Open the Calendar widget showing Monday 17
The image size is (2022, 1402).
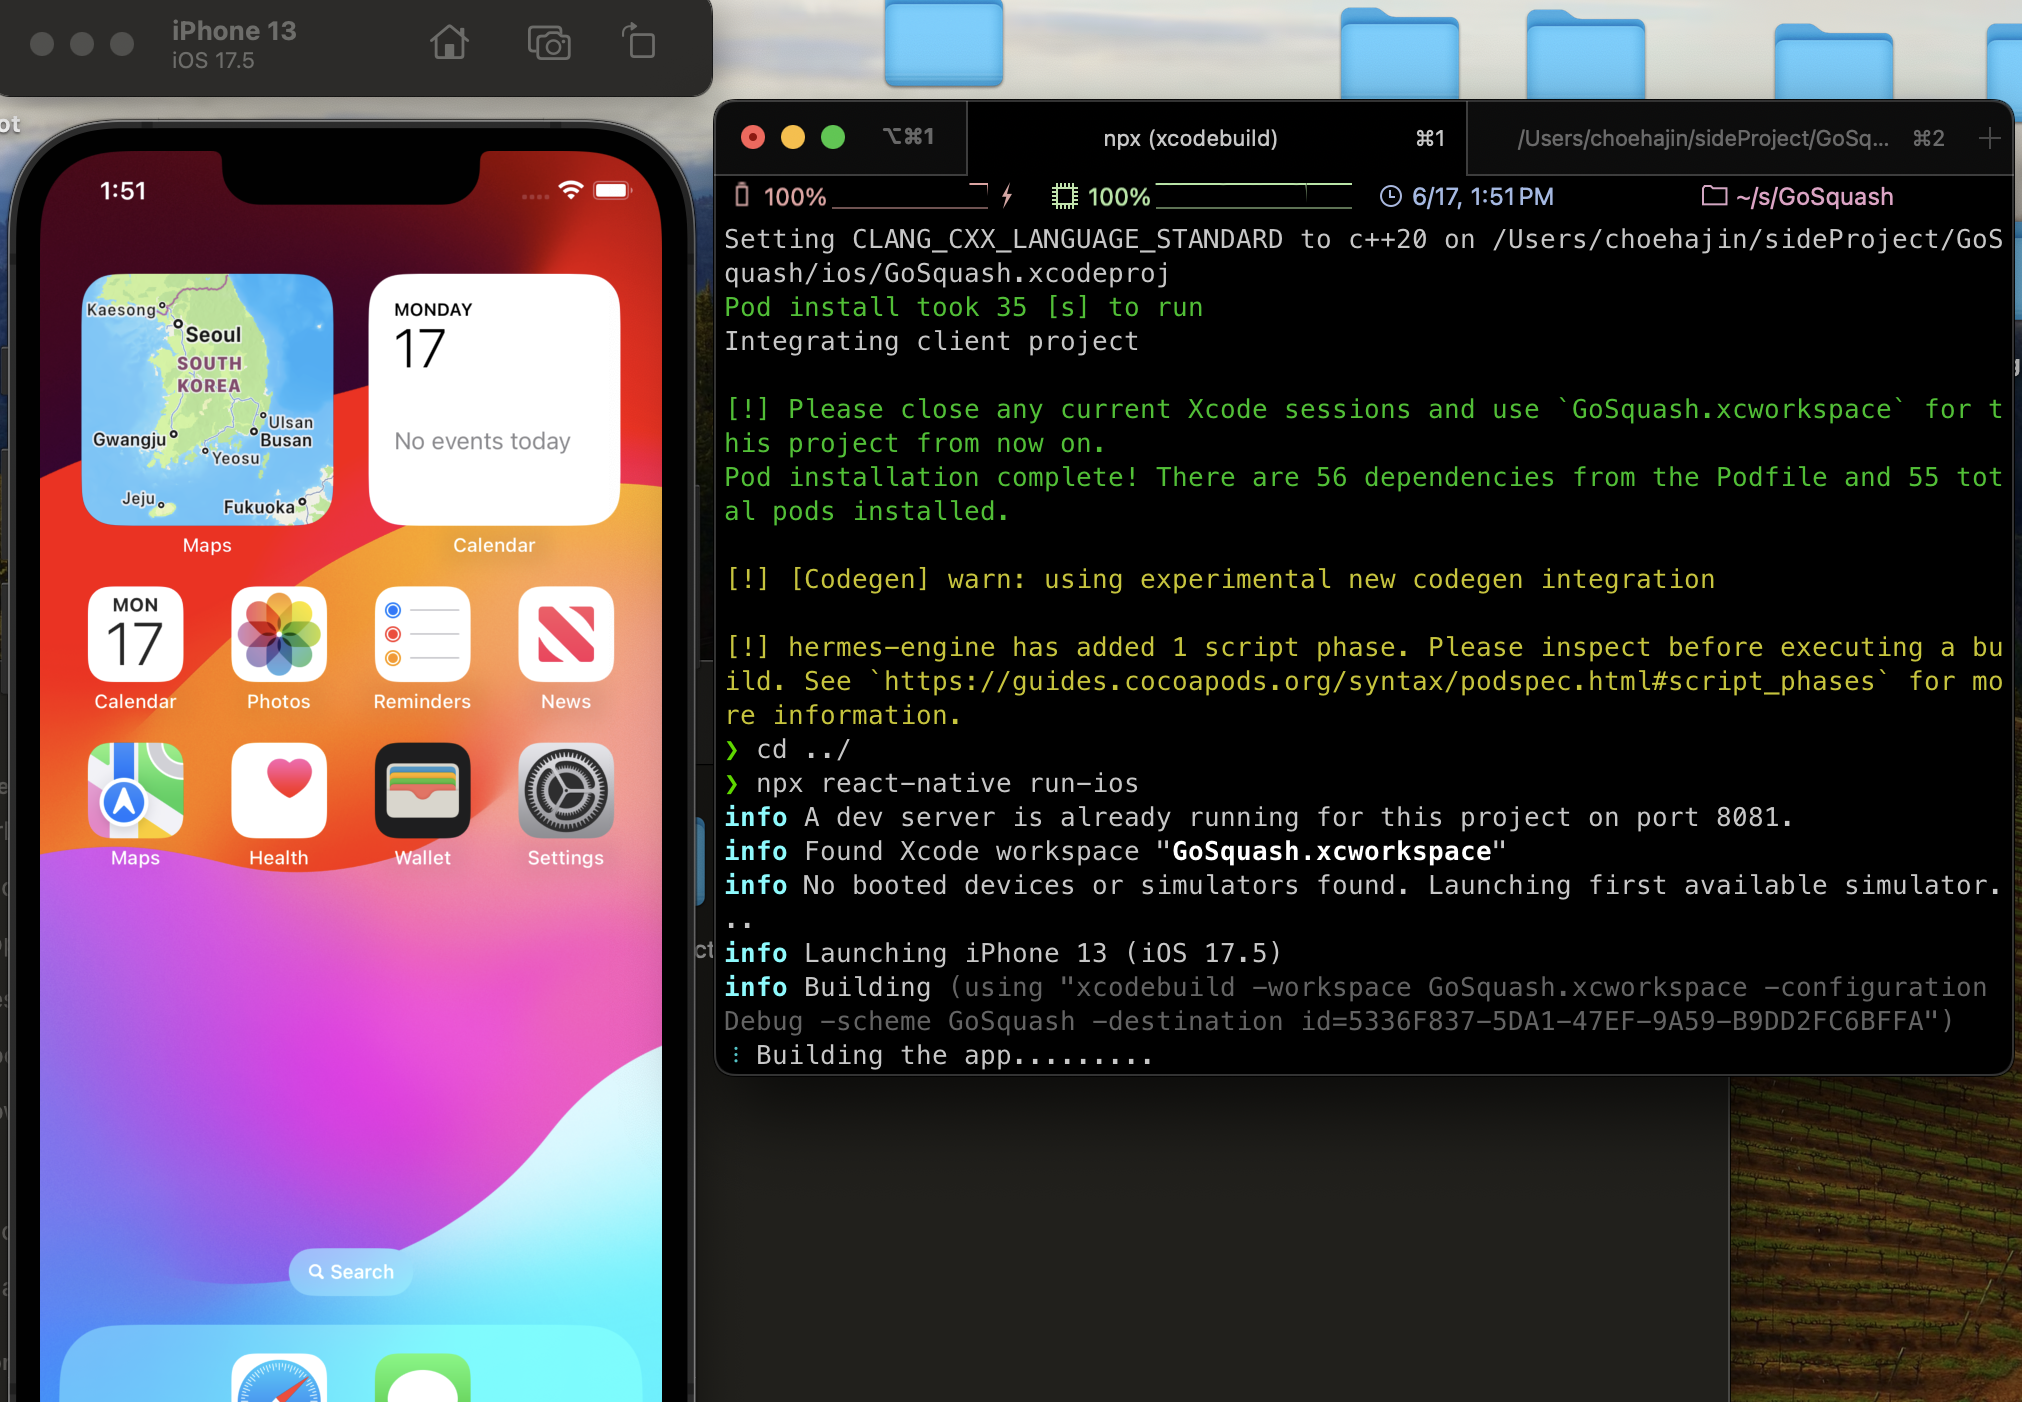click(x=494, y=399)
